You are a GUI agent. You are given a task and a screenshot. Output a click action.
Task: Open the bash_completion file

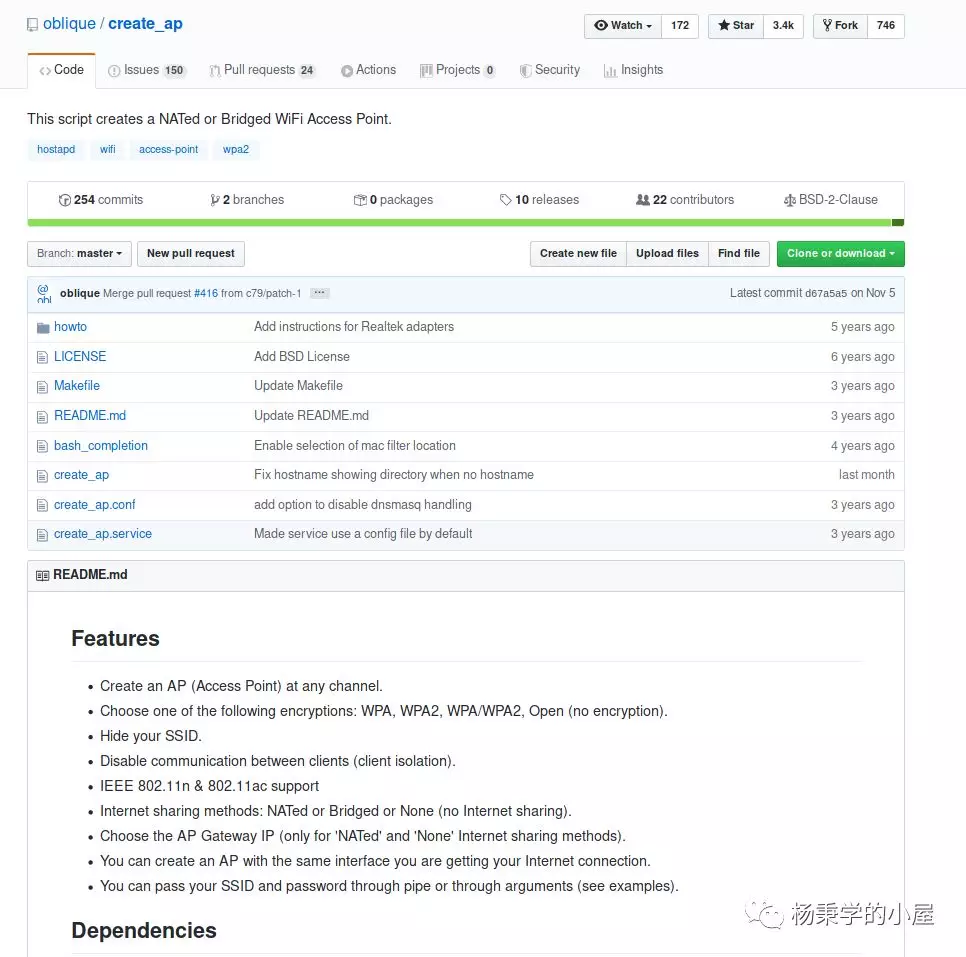[101, 446]
